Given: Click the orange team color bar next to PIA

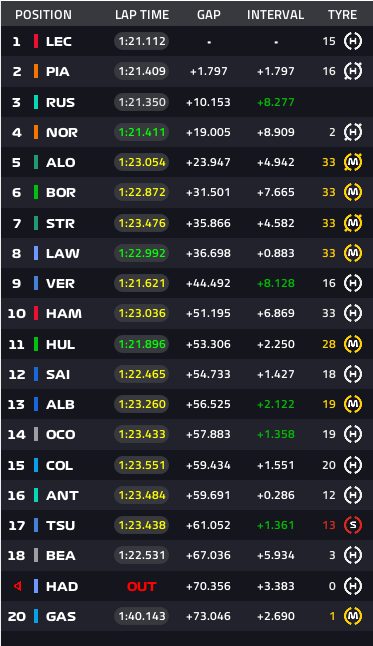Looking at the screenshot, I should tap(36, 71).
